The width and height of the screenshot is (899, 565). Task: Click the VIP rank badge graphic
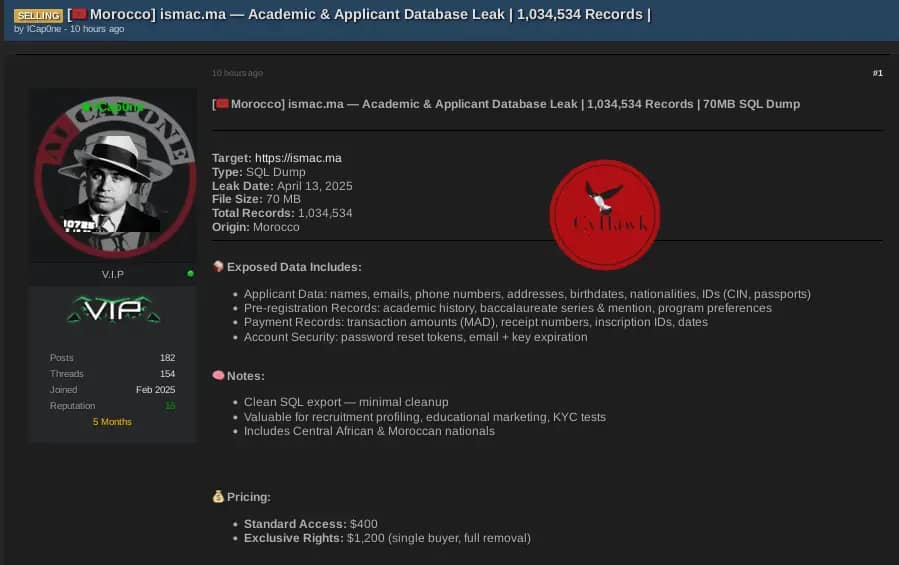113,310
